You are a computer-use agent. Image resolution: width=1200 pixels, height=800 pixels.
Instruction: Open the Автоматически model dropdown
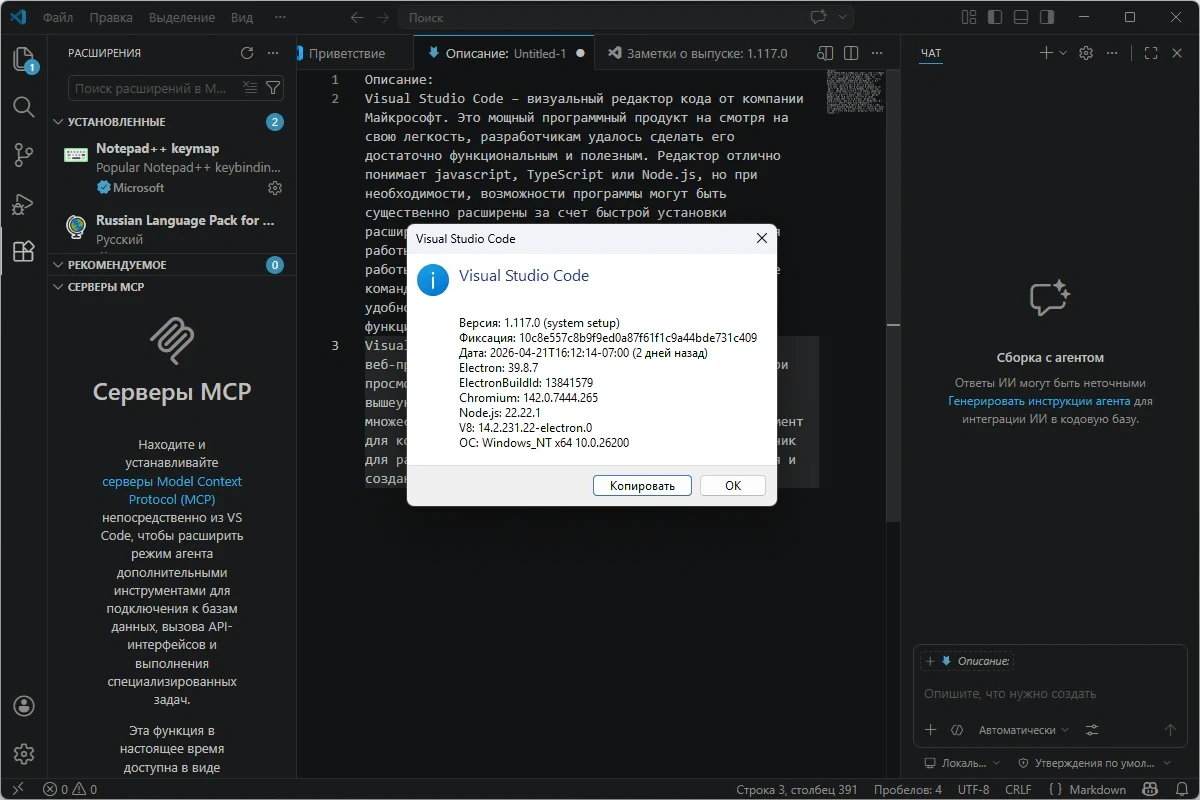[1023, 730]
